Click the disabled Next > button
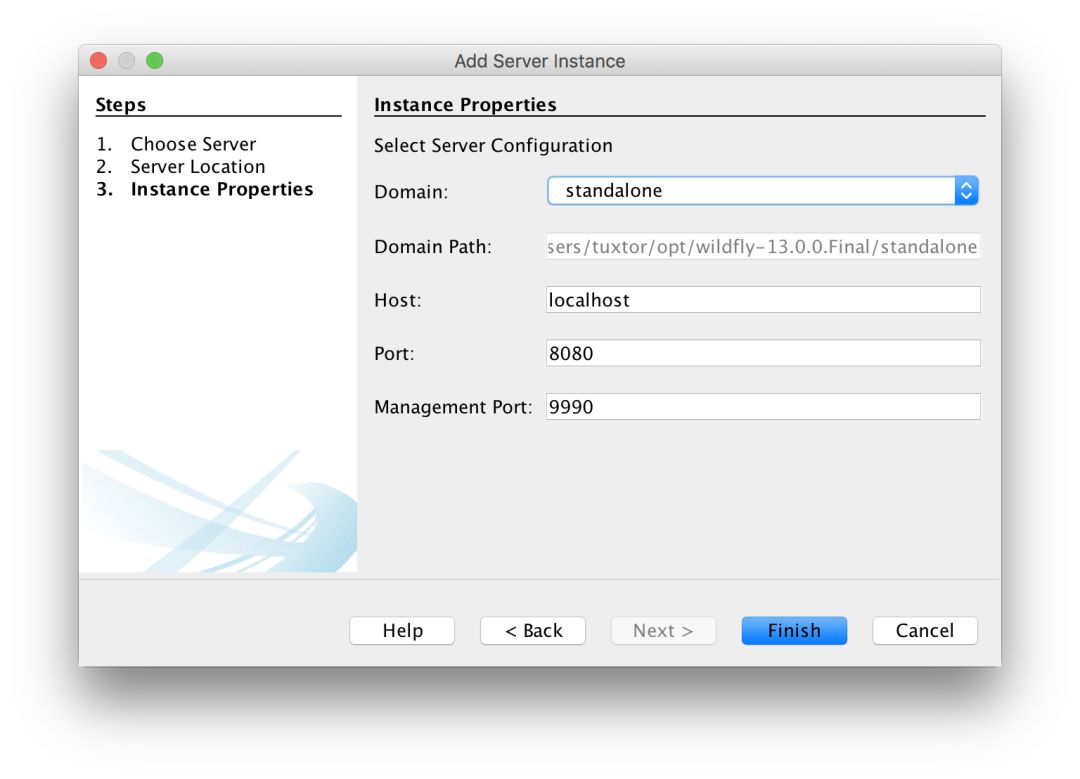 tap(663, 631)
